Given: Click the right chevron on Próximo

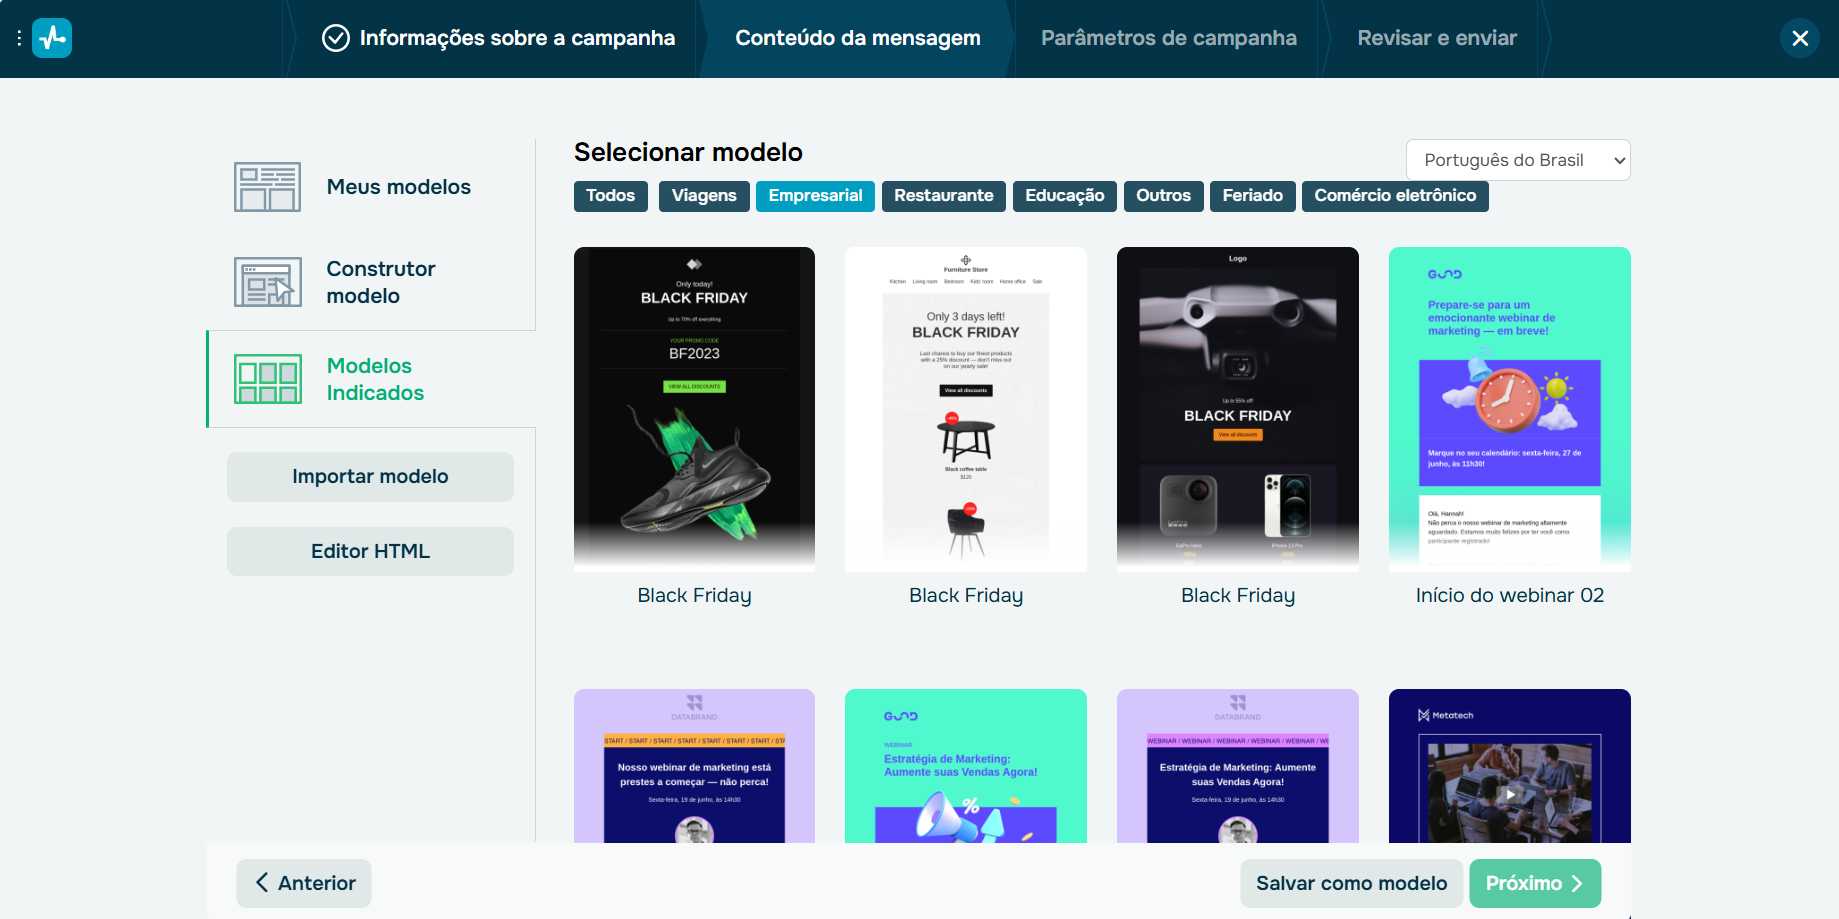Looking at the screenshot, I should coord(1577,883).
